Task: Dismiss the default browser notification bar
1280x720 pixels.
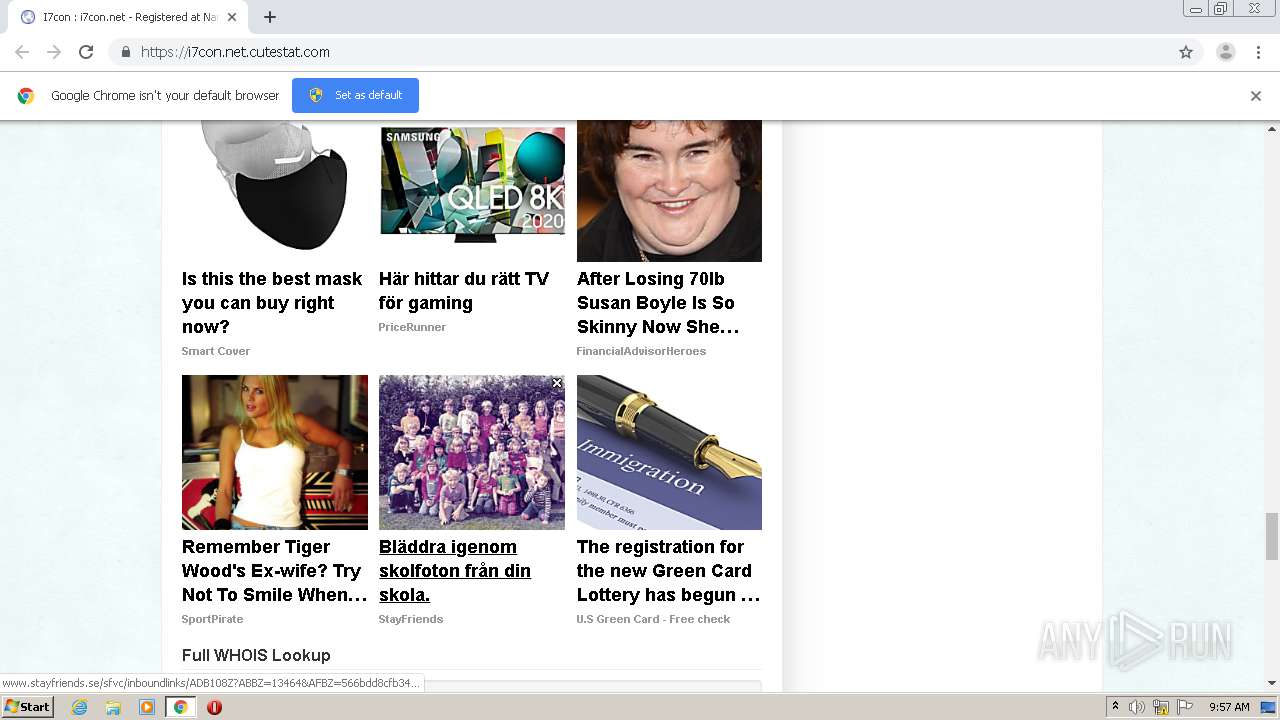Action: 1256,96
